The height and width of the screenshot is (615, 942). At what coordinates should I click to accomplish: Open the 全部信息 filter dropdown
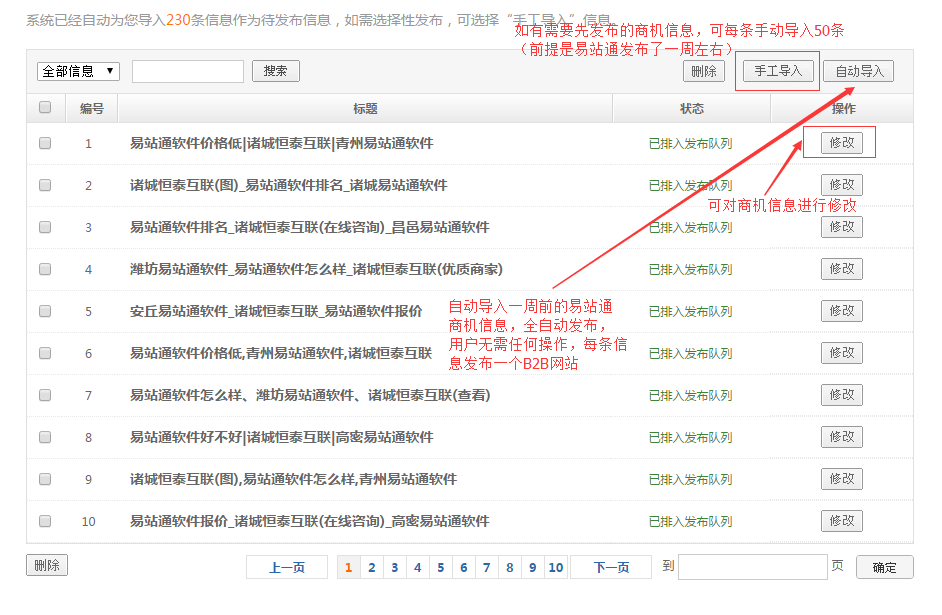[x=78, y=71]
